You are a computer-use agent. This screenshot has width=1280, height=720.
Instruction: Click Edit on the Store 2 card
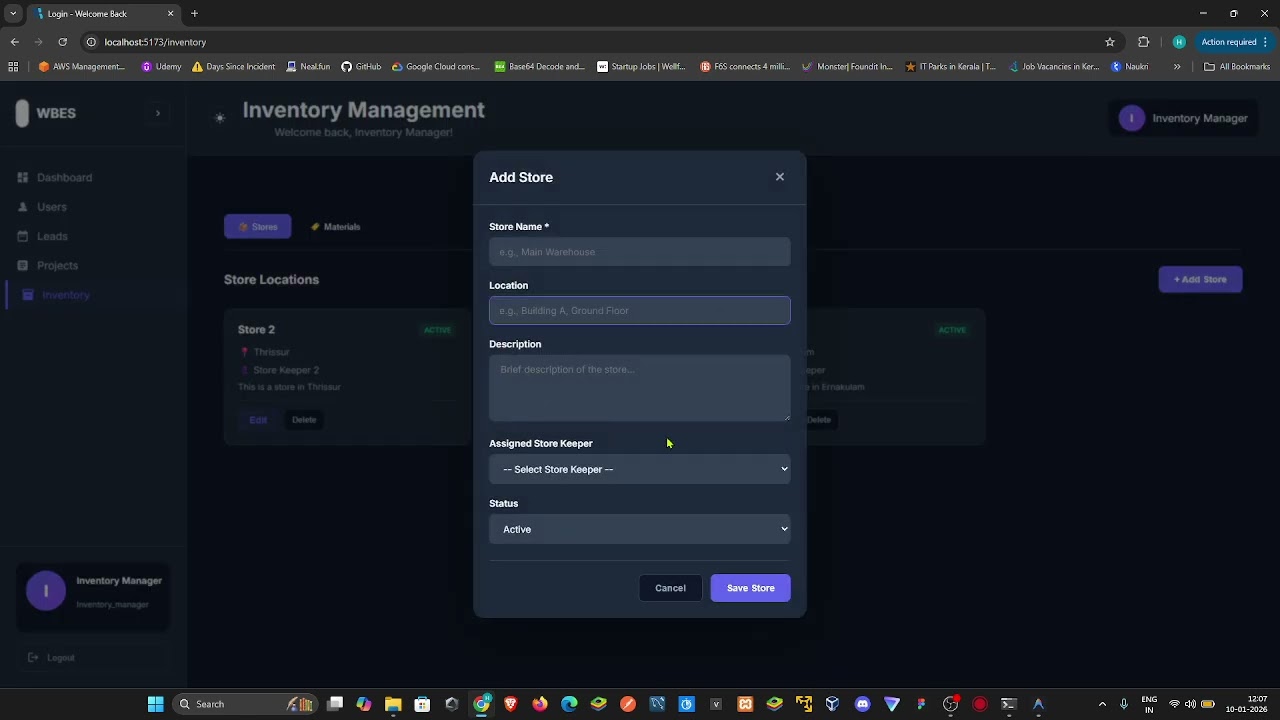[258, 420]
